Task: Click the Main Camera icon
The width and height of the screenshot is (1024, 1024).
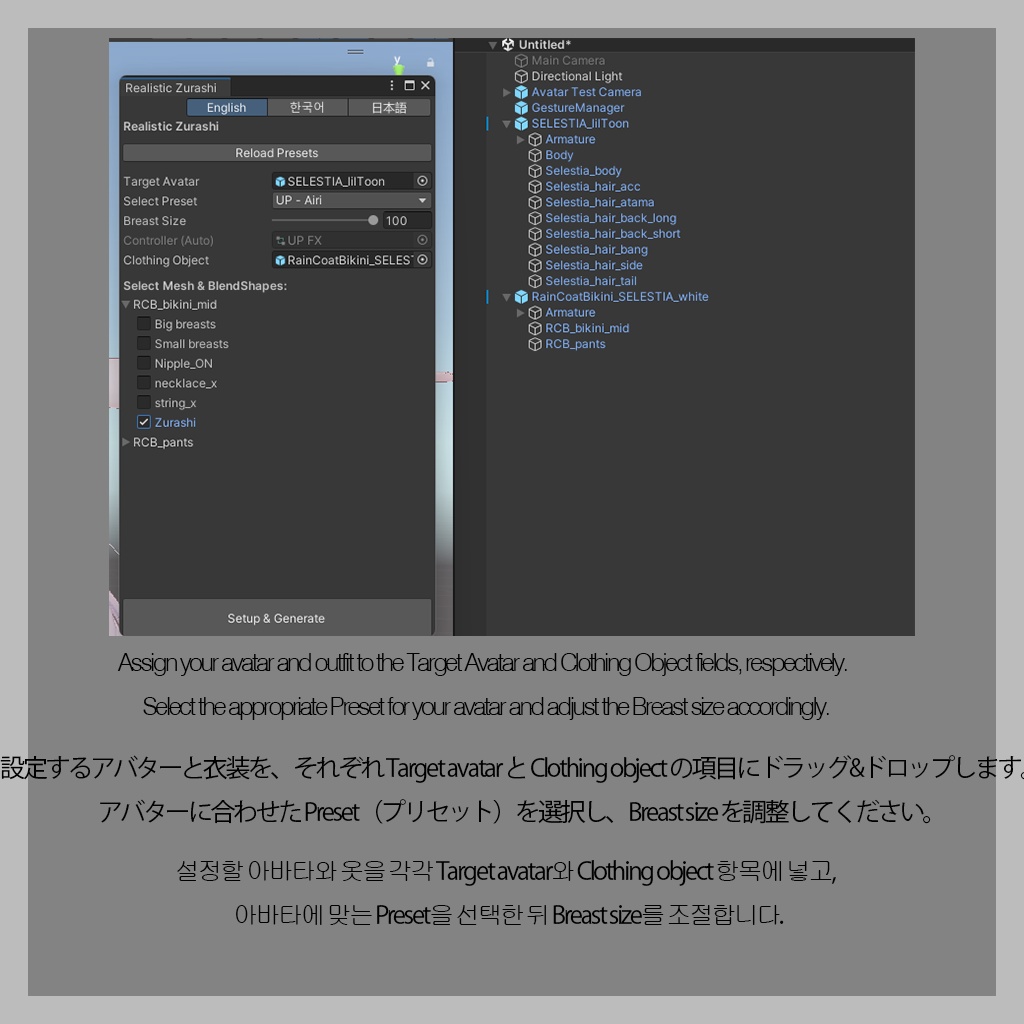Action: coord(521,60)
